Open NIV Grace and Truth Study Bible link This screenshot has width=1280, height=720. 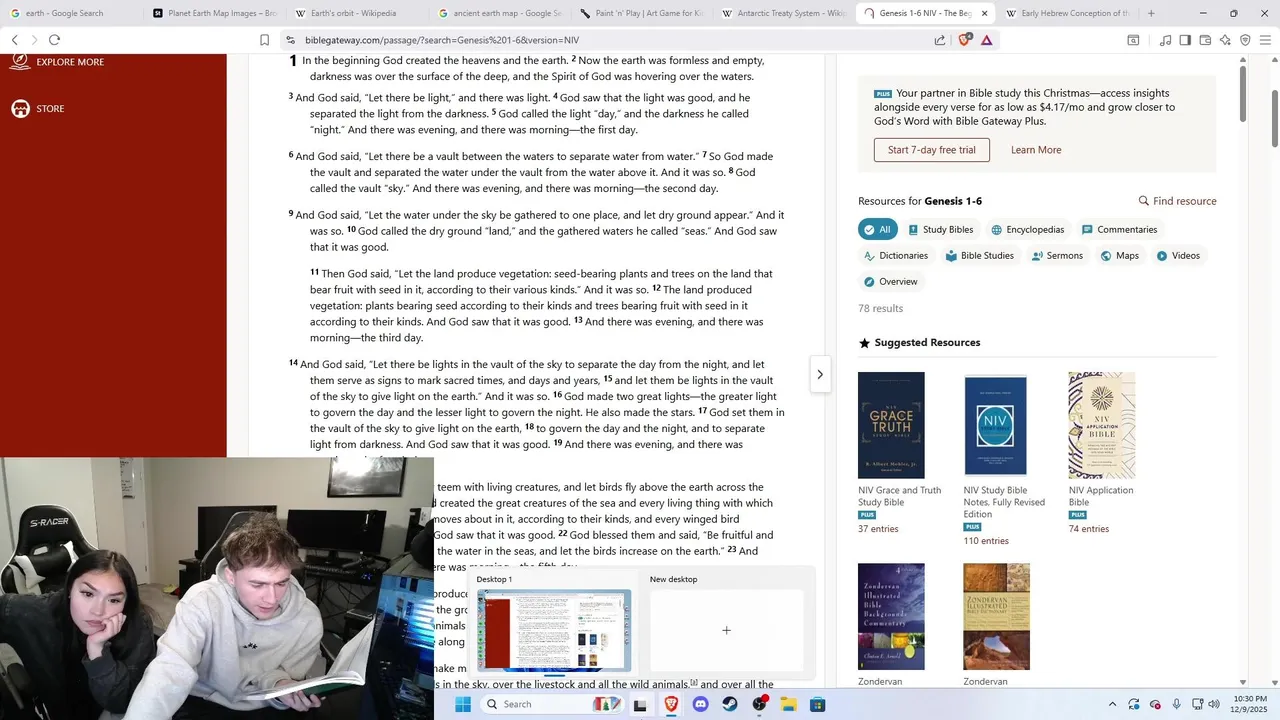pos(899,496)
